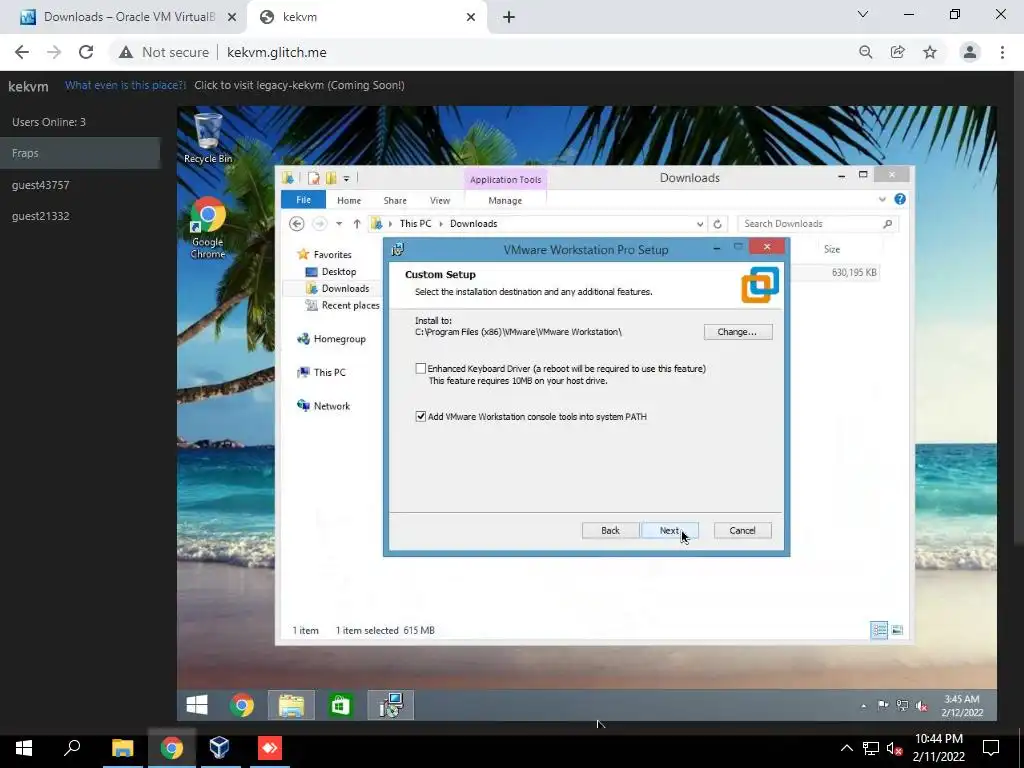
Task: Open the Manage ribbon tab
Action: [505, 200]
